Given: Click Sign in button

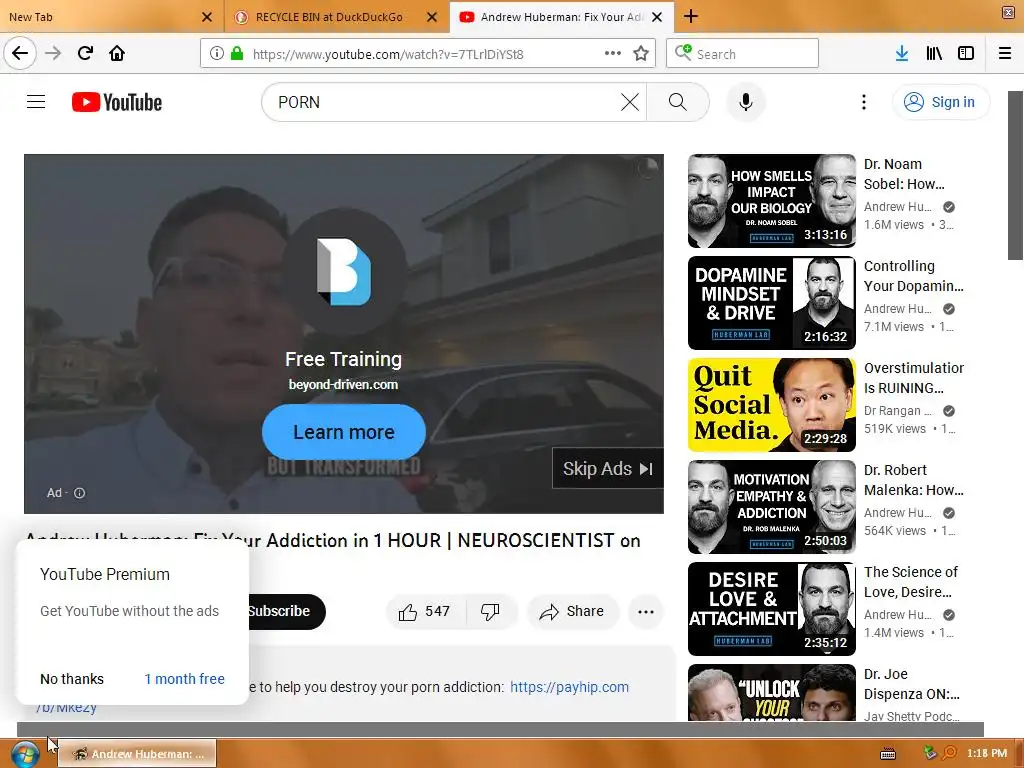Looking at the screenshot, I should pyautogui.click(x=940, y=102).
